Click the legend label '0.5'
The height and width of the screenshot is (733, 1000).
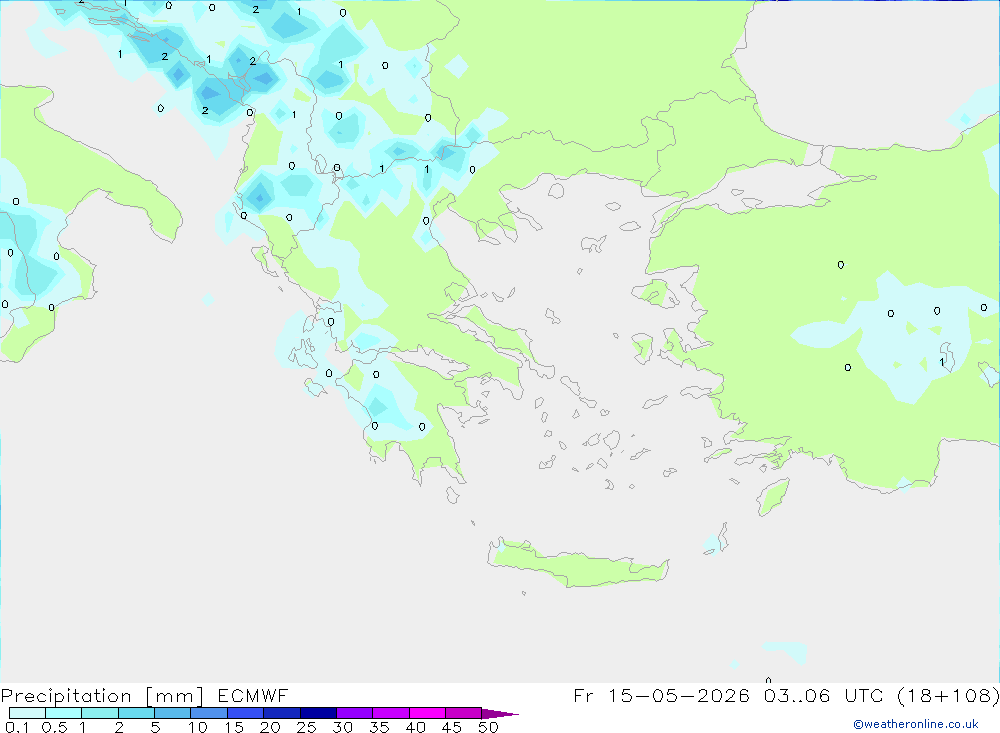tap(54, 727)
